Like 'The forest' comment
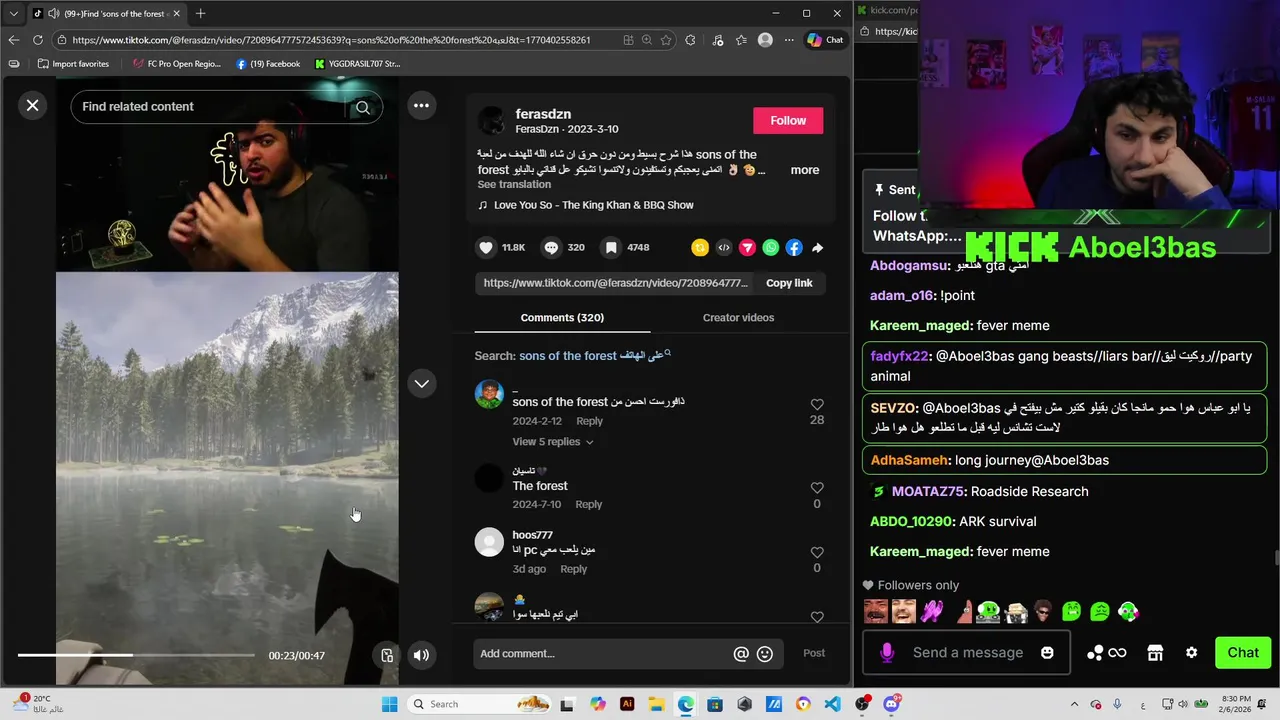 coord(817,488)
